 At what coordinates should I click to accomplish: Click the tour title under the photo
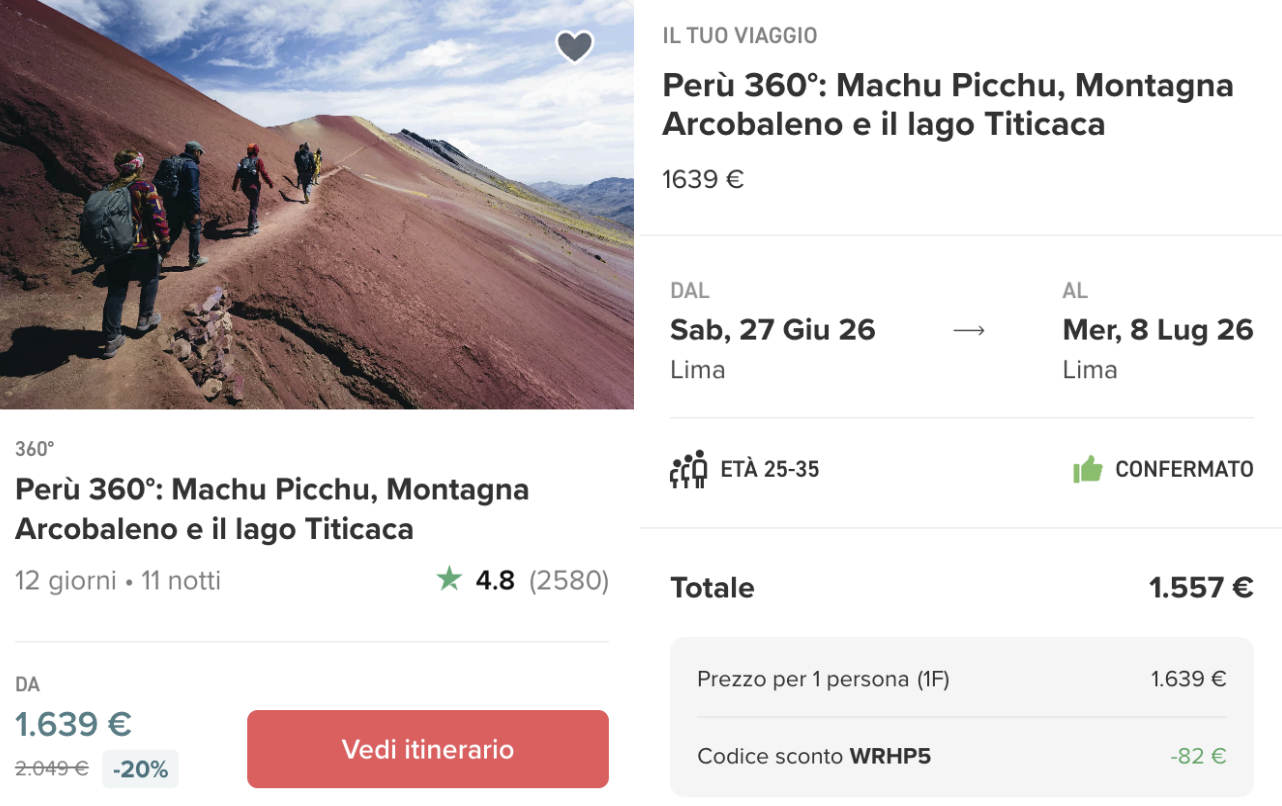pos(272,509)
